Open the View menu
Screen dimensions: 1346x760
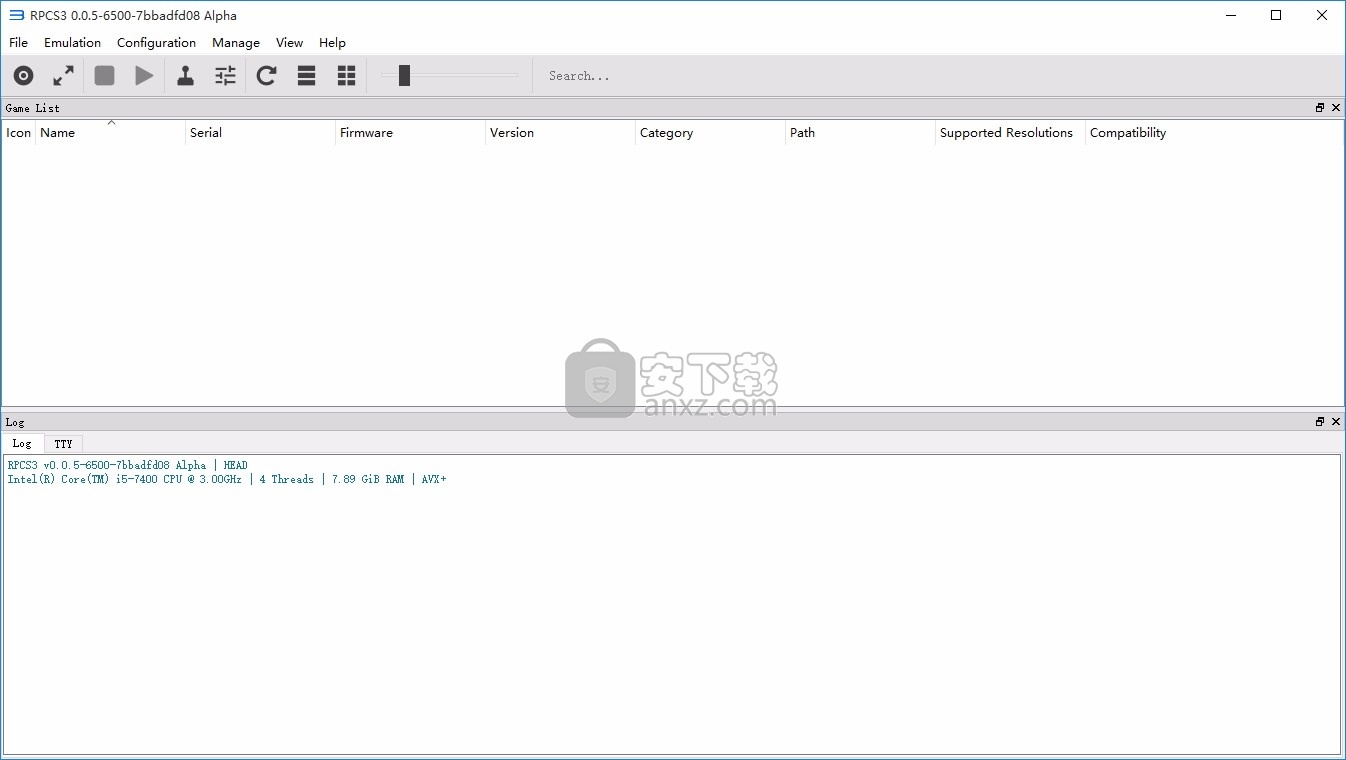pos(289,42)
